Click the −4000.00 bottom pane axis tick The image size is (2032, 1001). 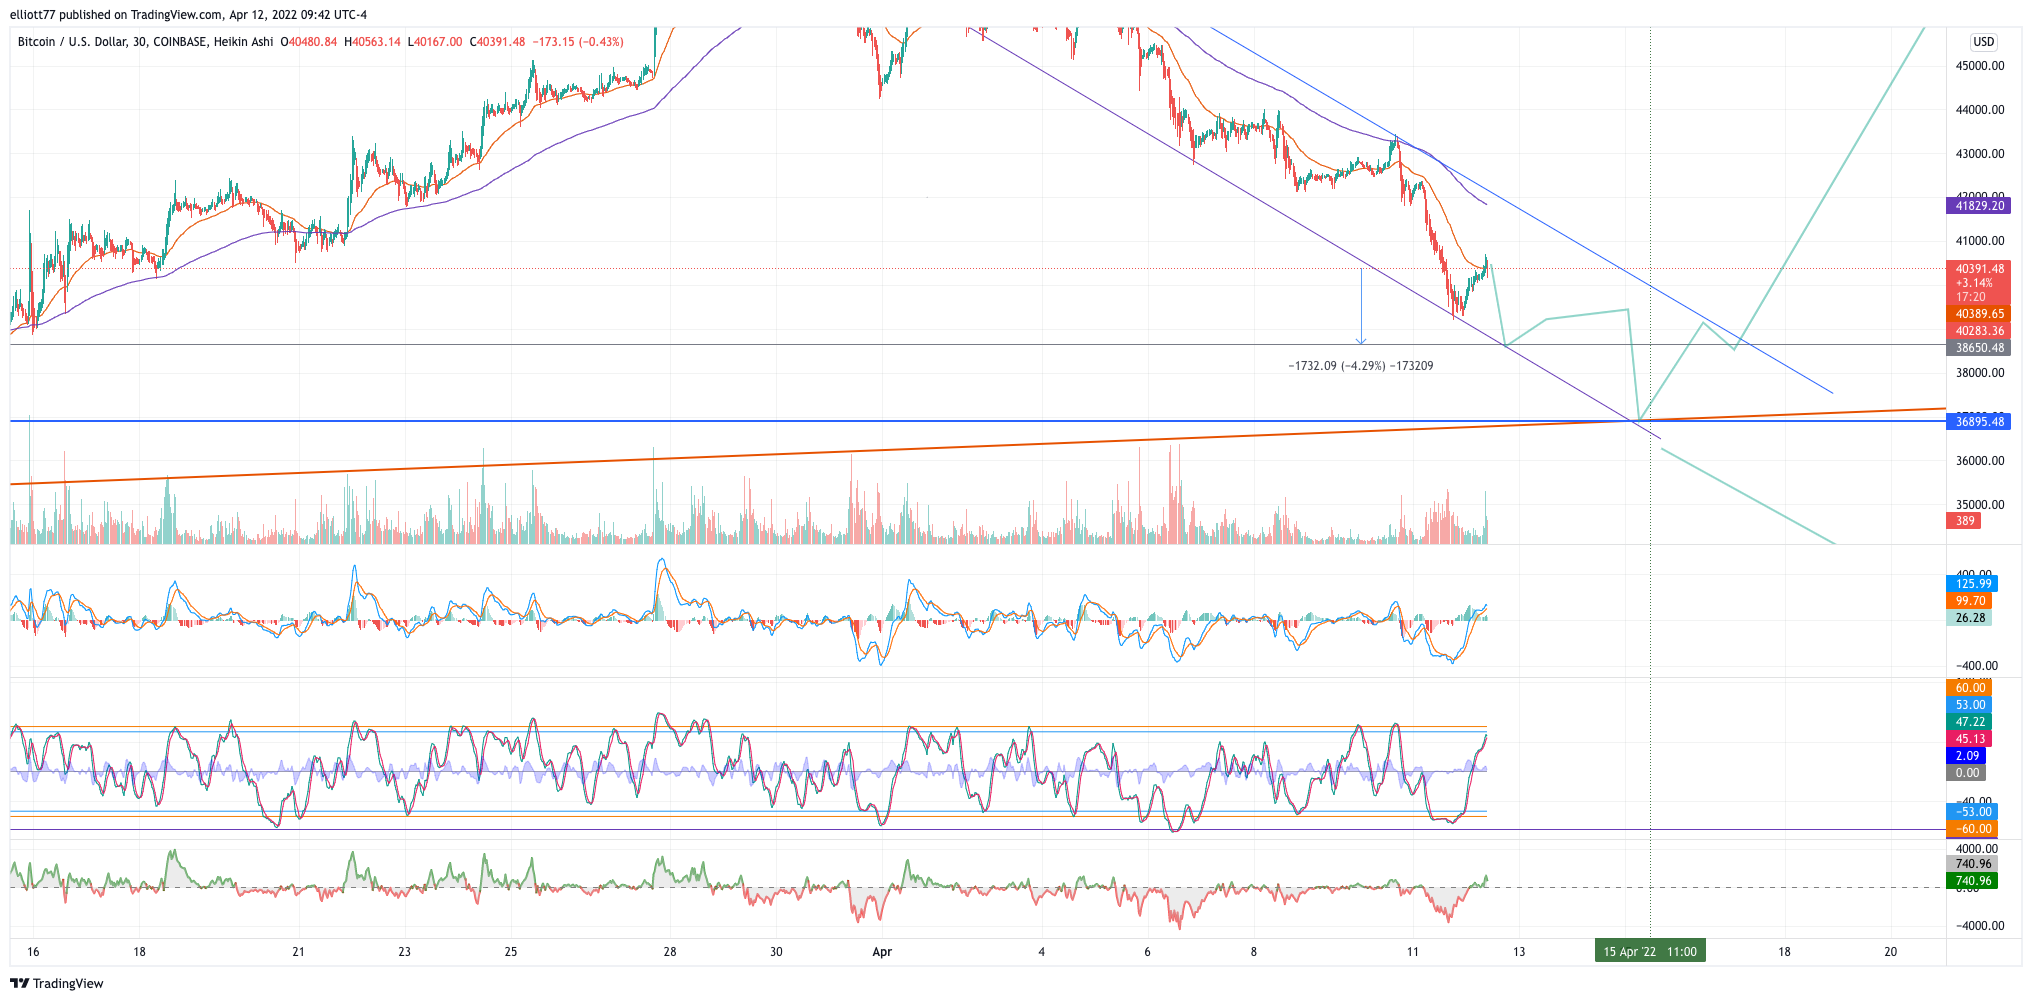pyautogui.click(x=1979, y=926)
